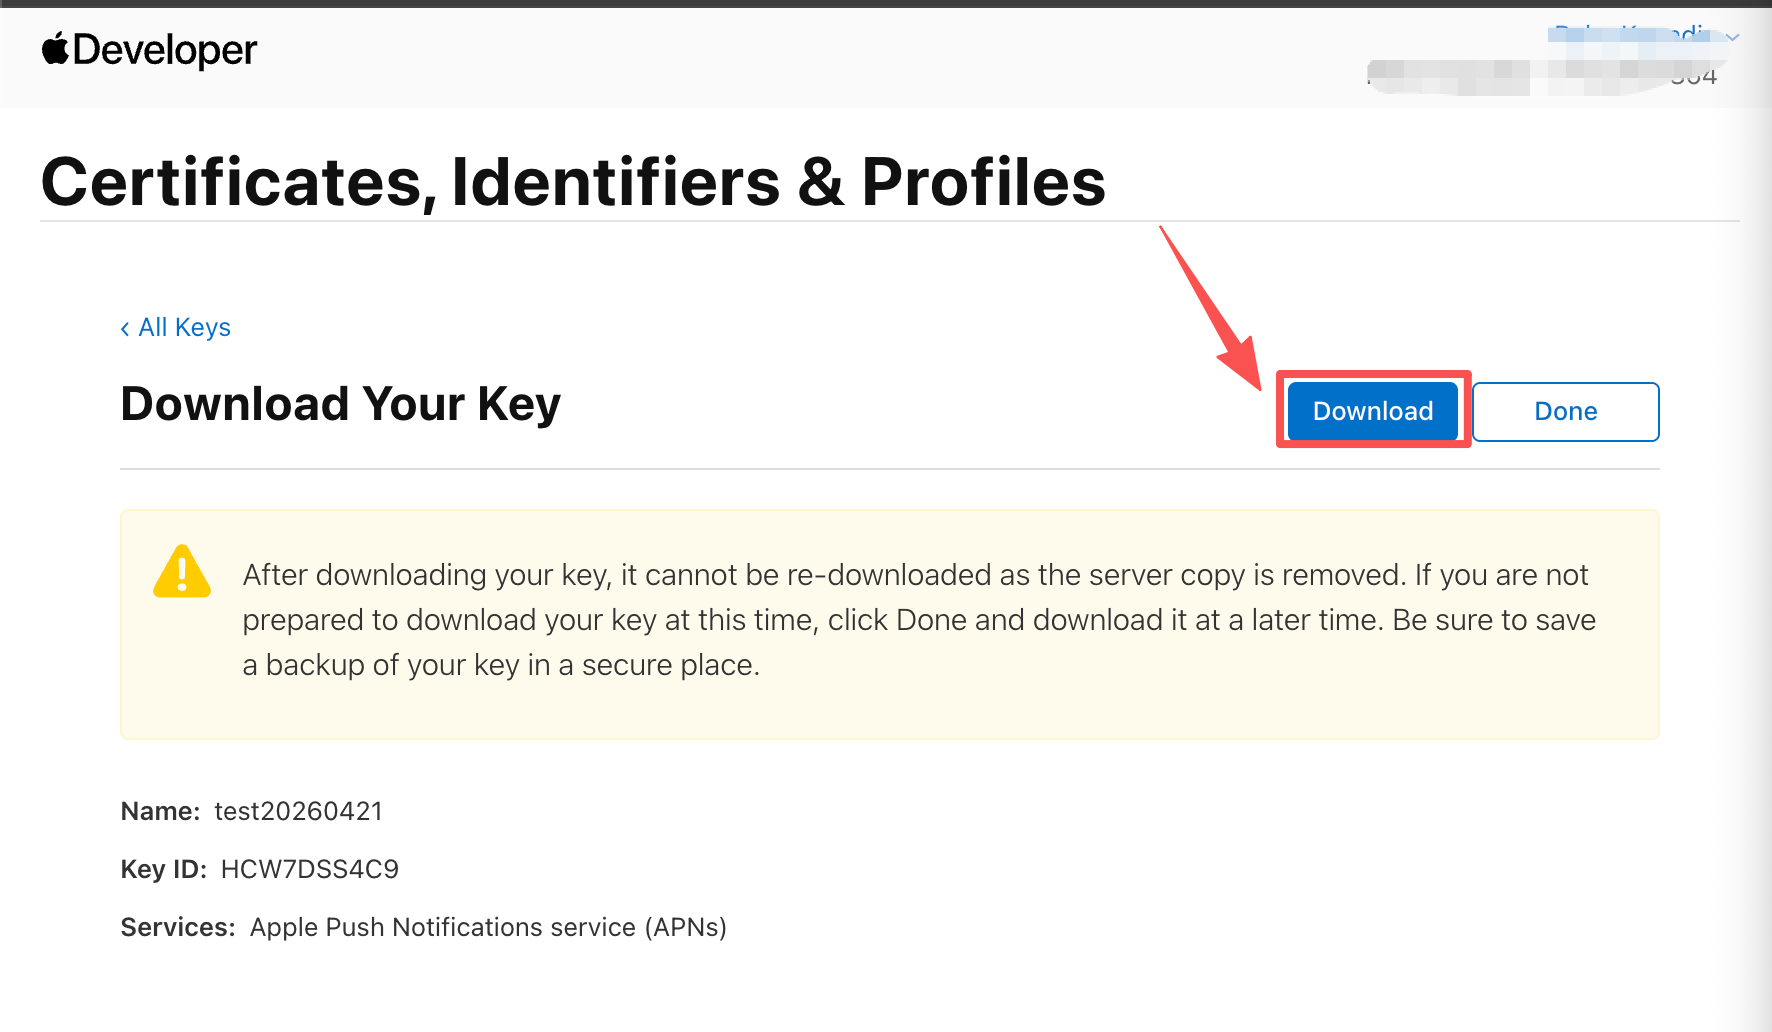Click the back chevron beside All Keys
Image resolution: width=1772 pixels, height=1032 pixels.
125,329
